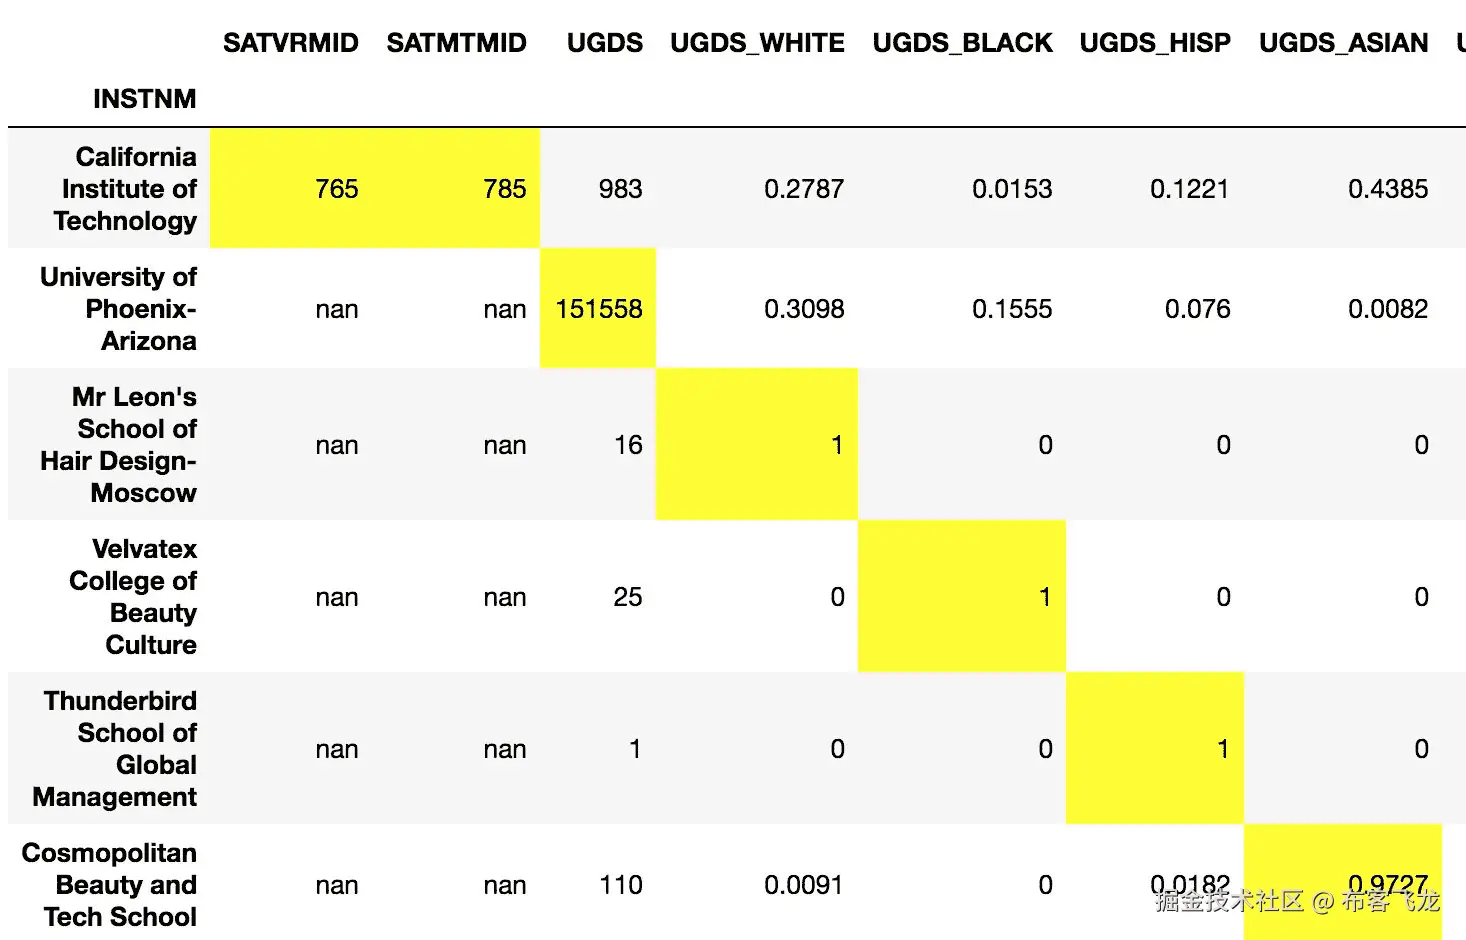Click the SATMTMID column header
Viewport: 1466px width, 940px height.
456,43
